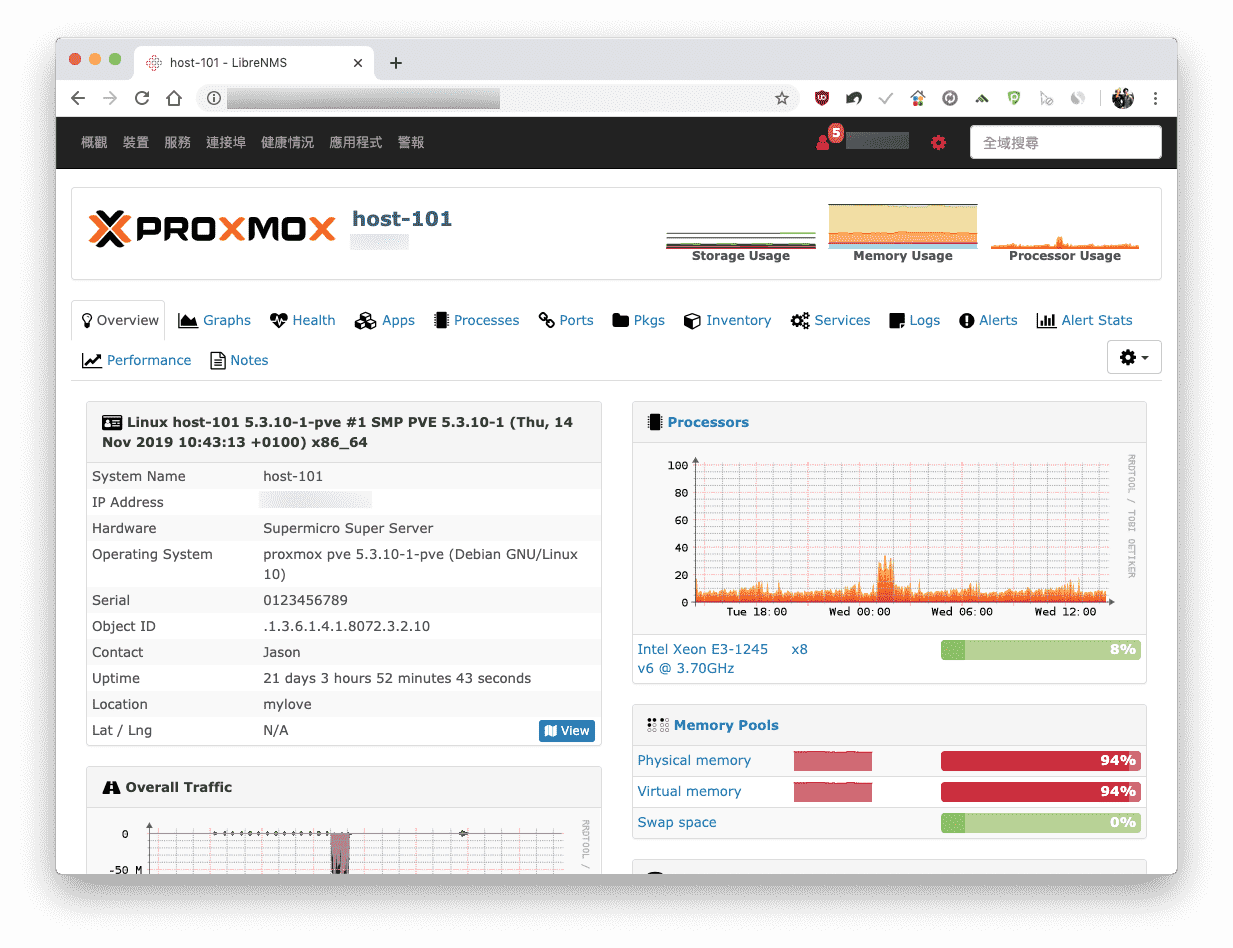The width and height of the screenshot is (1233, 948).
Task: Click the View map button
Action: 567,731
